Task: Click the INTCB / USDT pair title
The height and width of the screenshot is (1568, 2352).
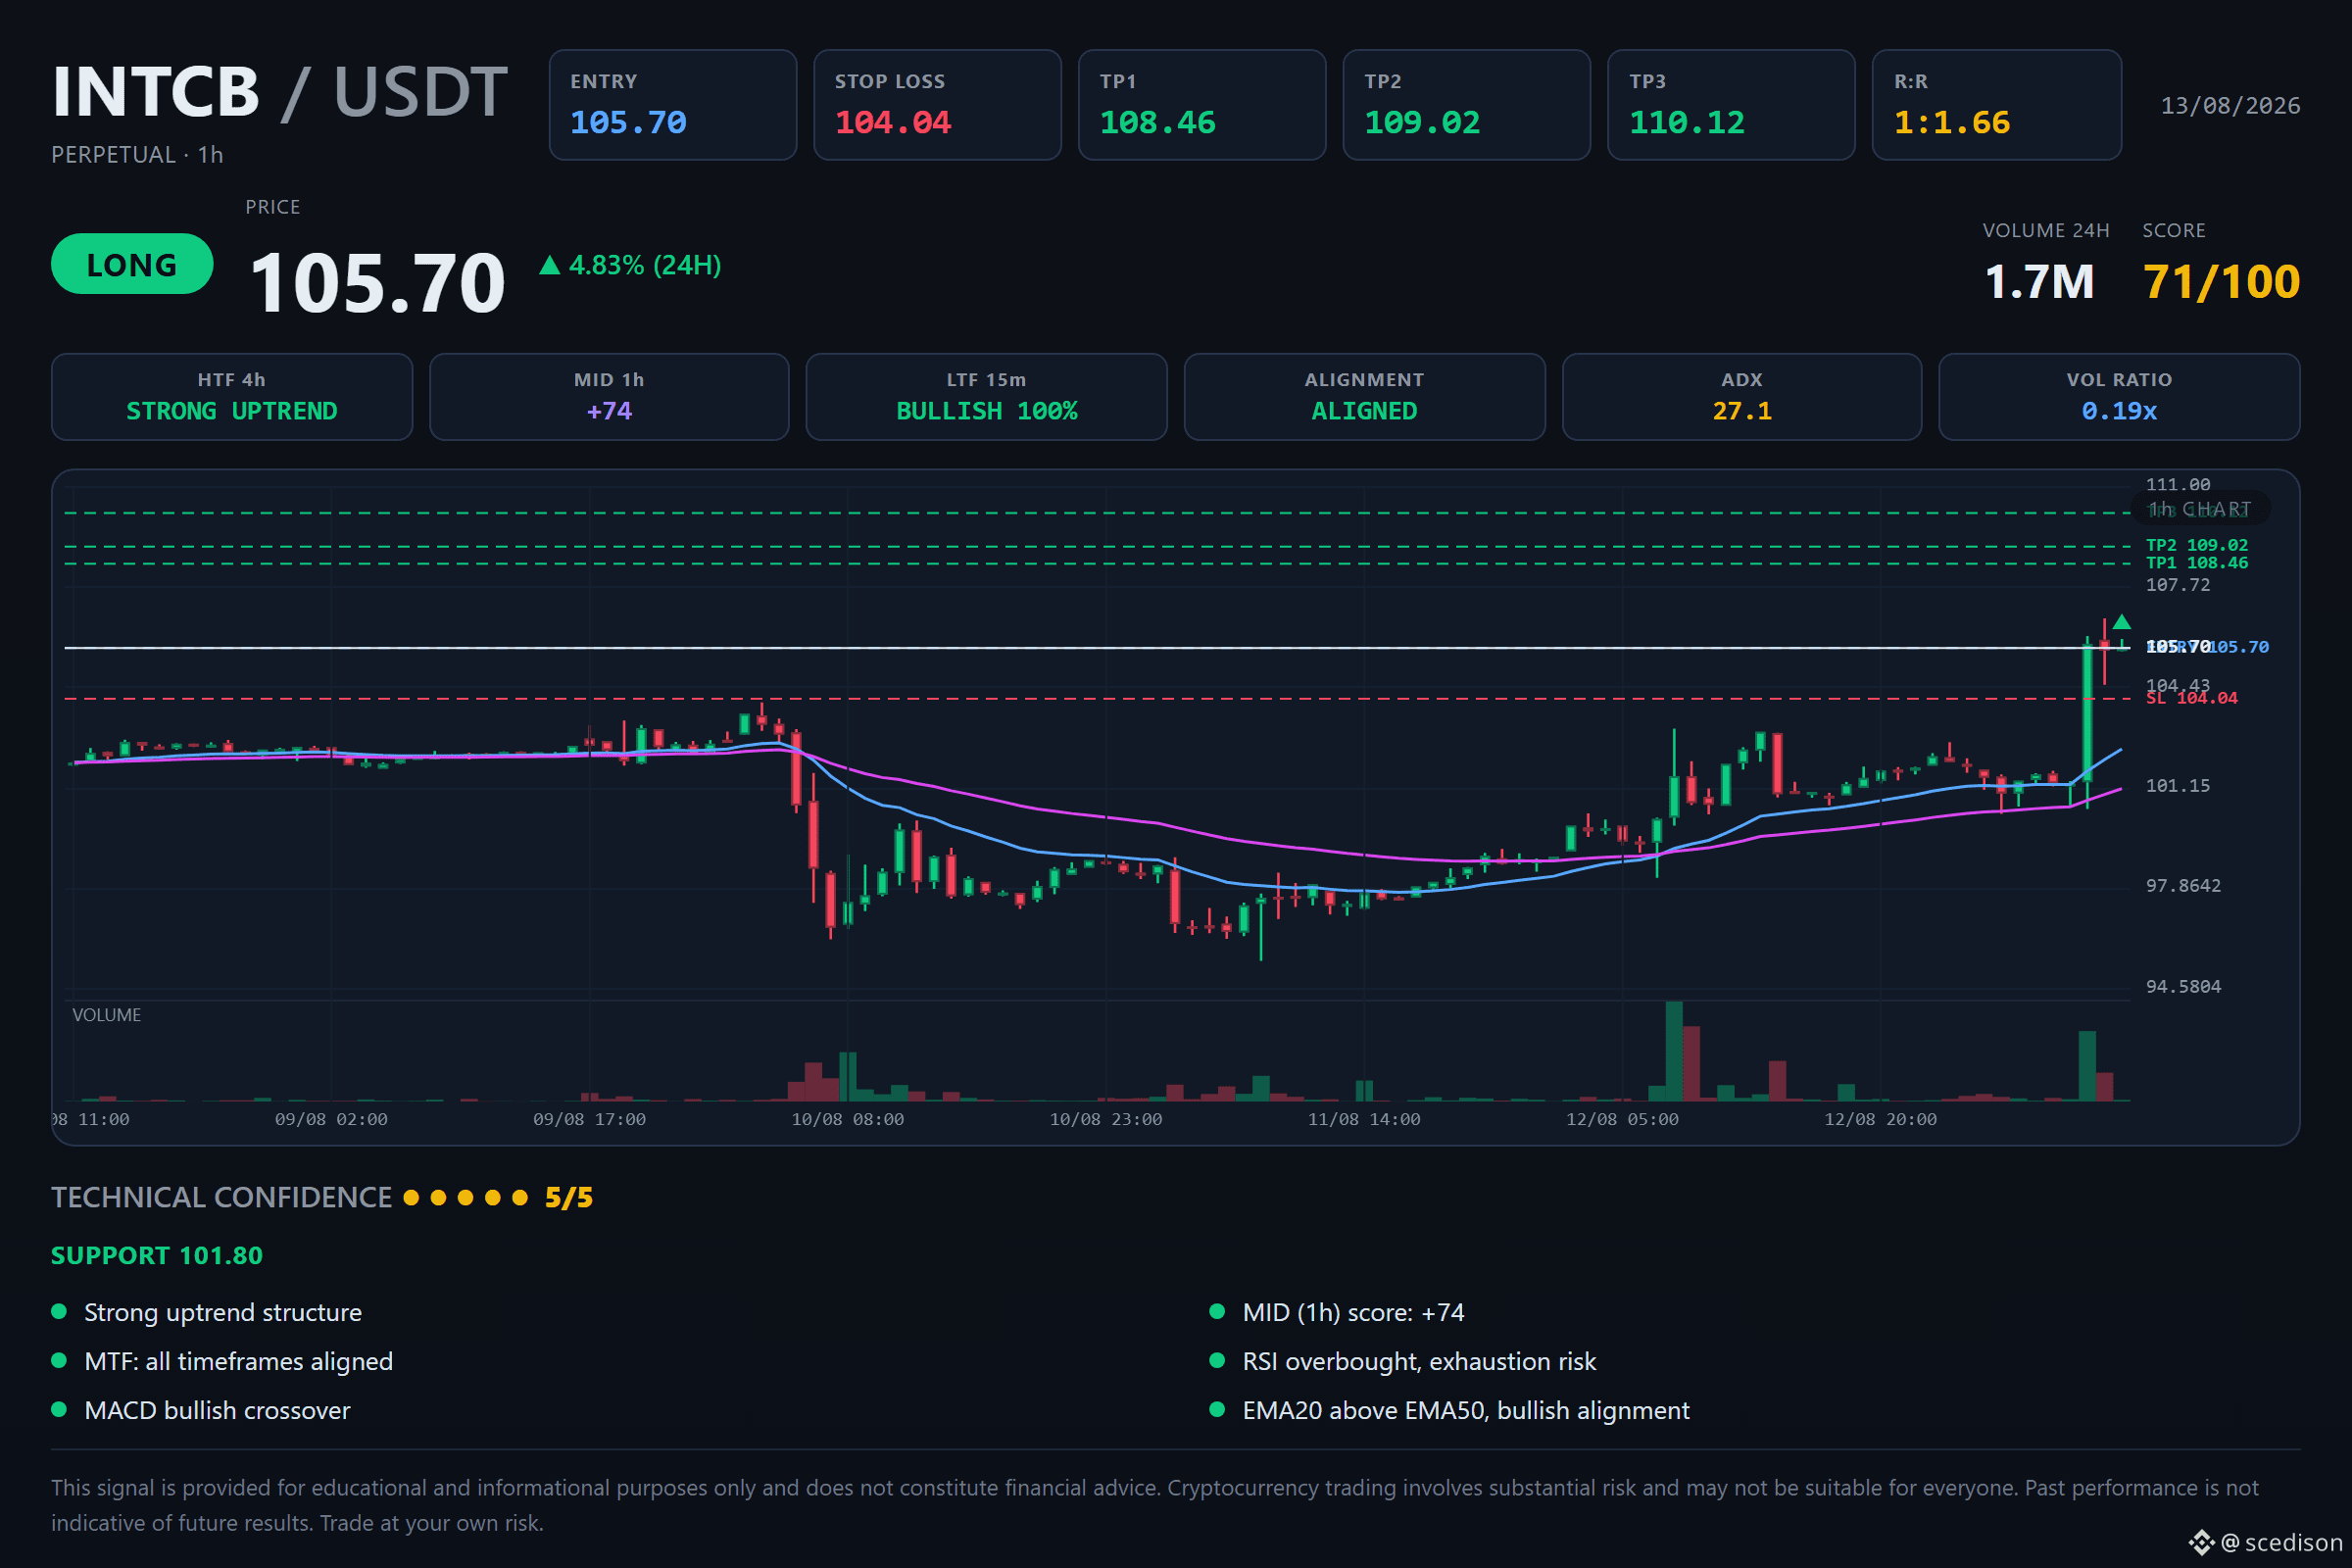Action: point(280,92)
